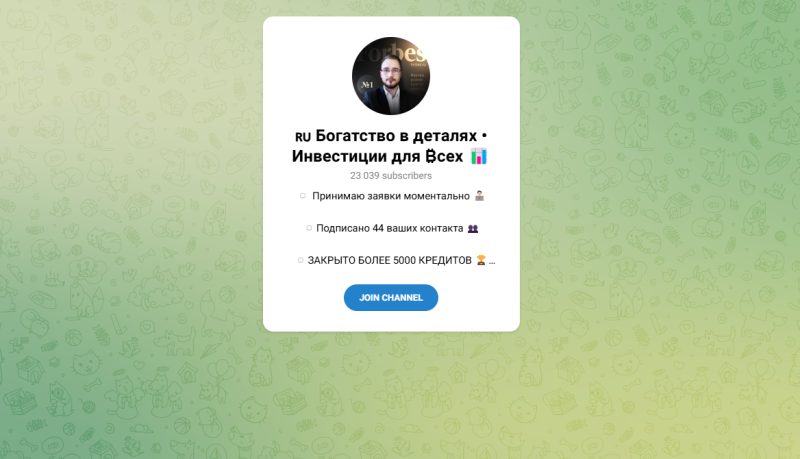Click the bar chart emoji in the title
This screenshot has height=459, width=800.
point(479,156)
